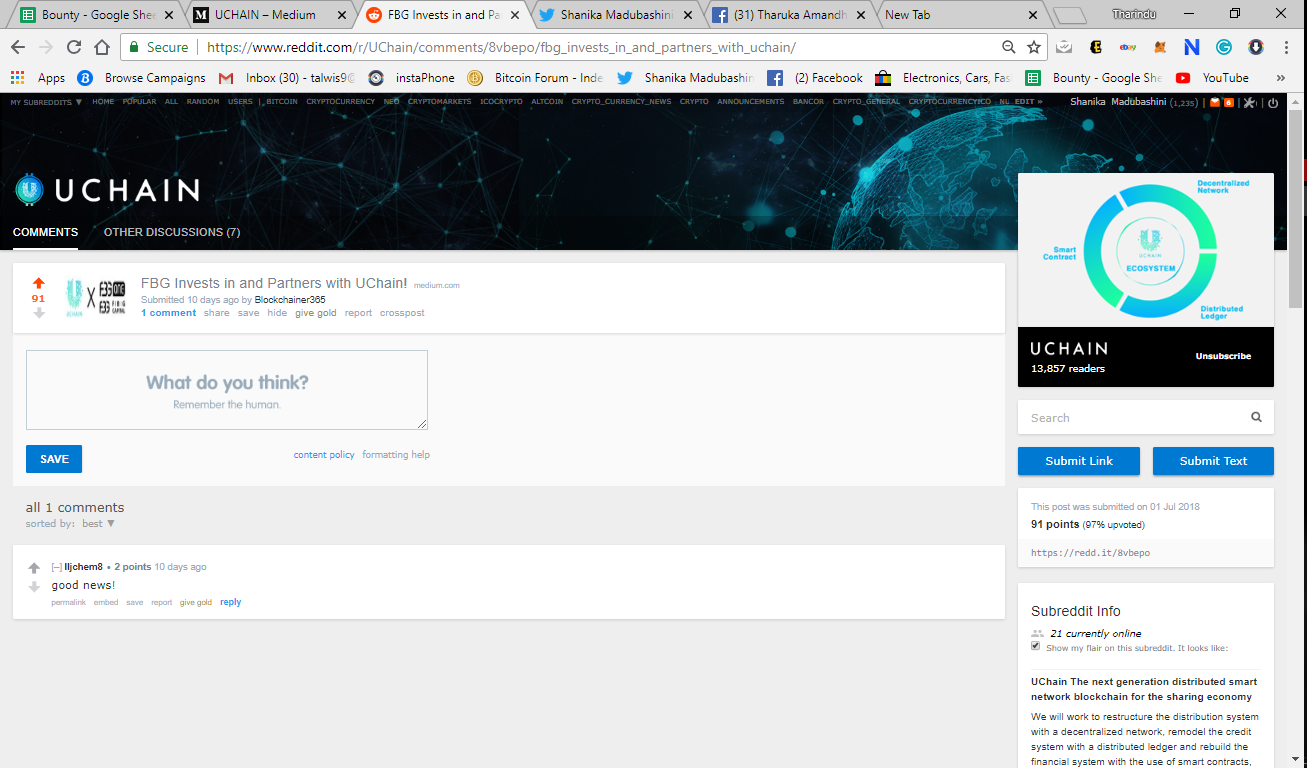This screenshot has height=768, width=1307.
Task: Click the 'permalink' link under the comment
Action: click(x=69, y=602)
